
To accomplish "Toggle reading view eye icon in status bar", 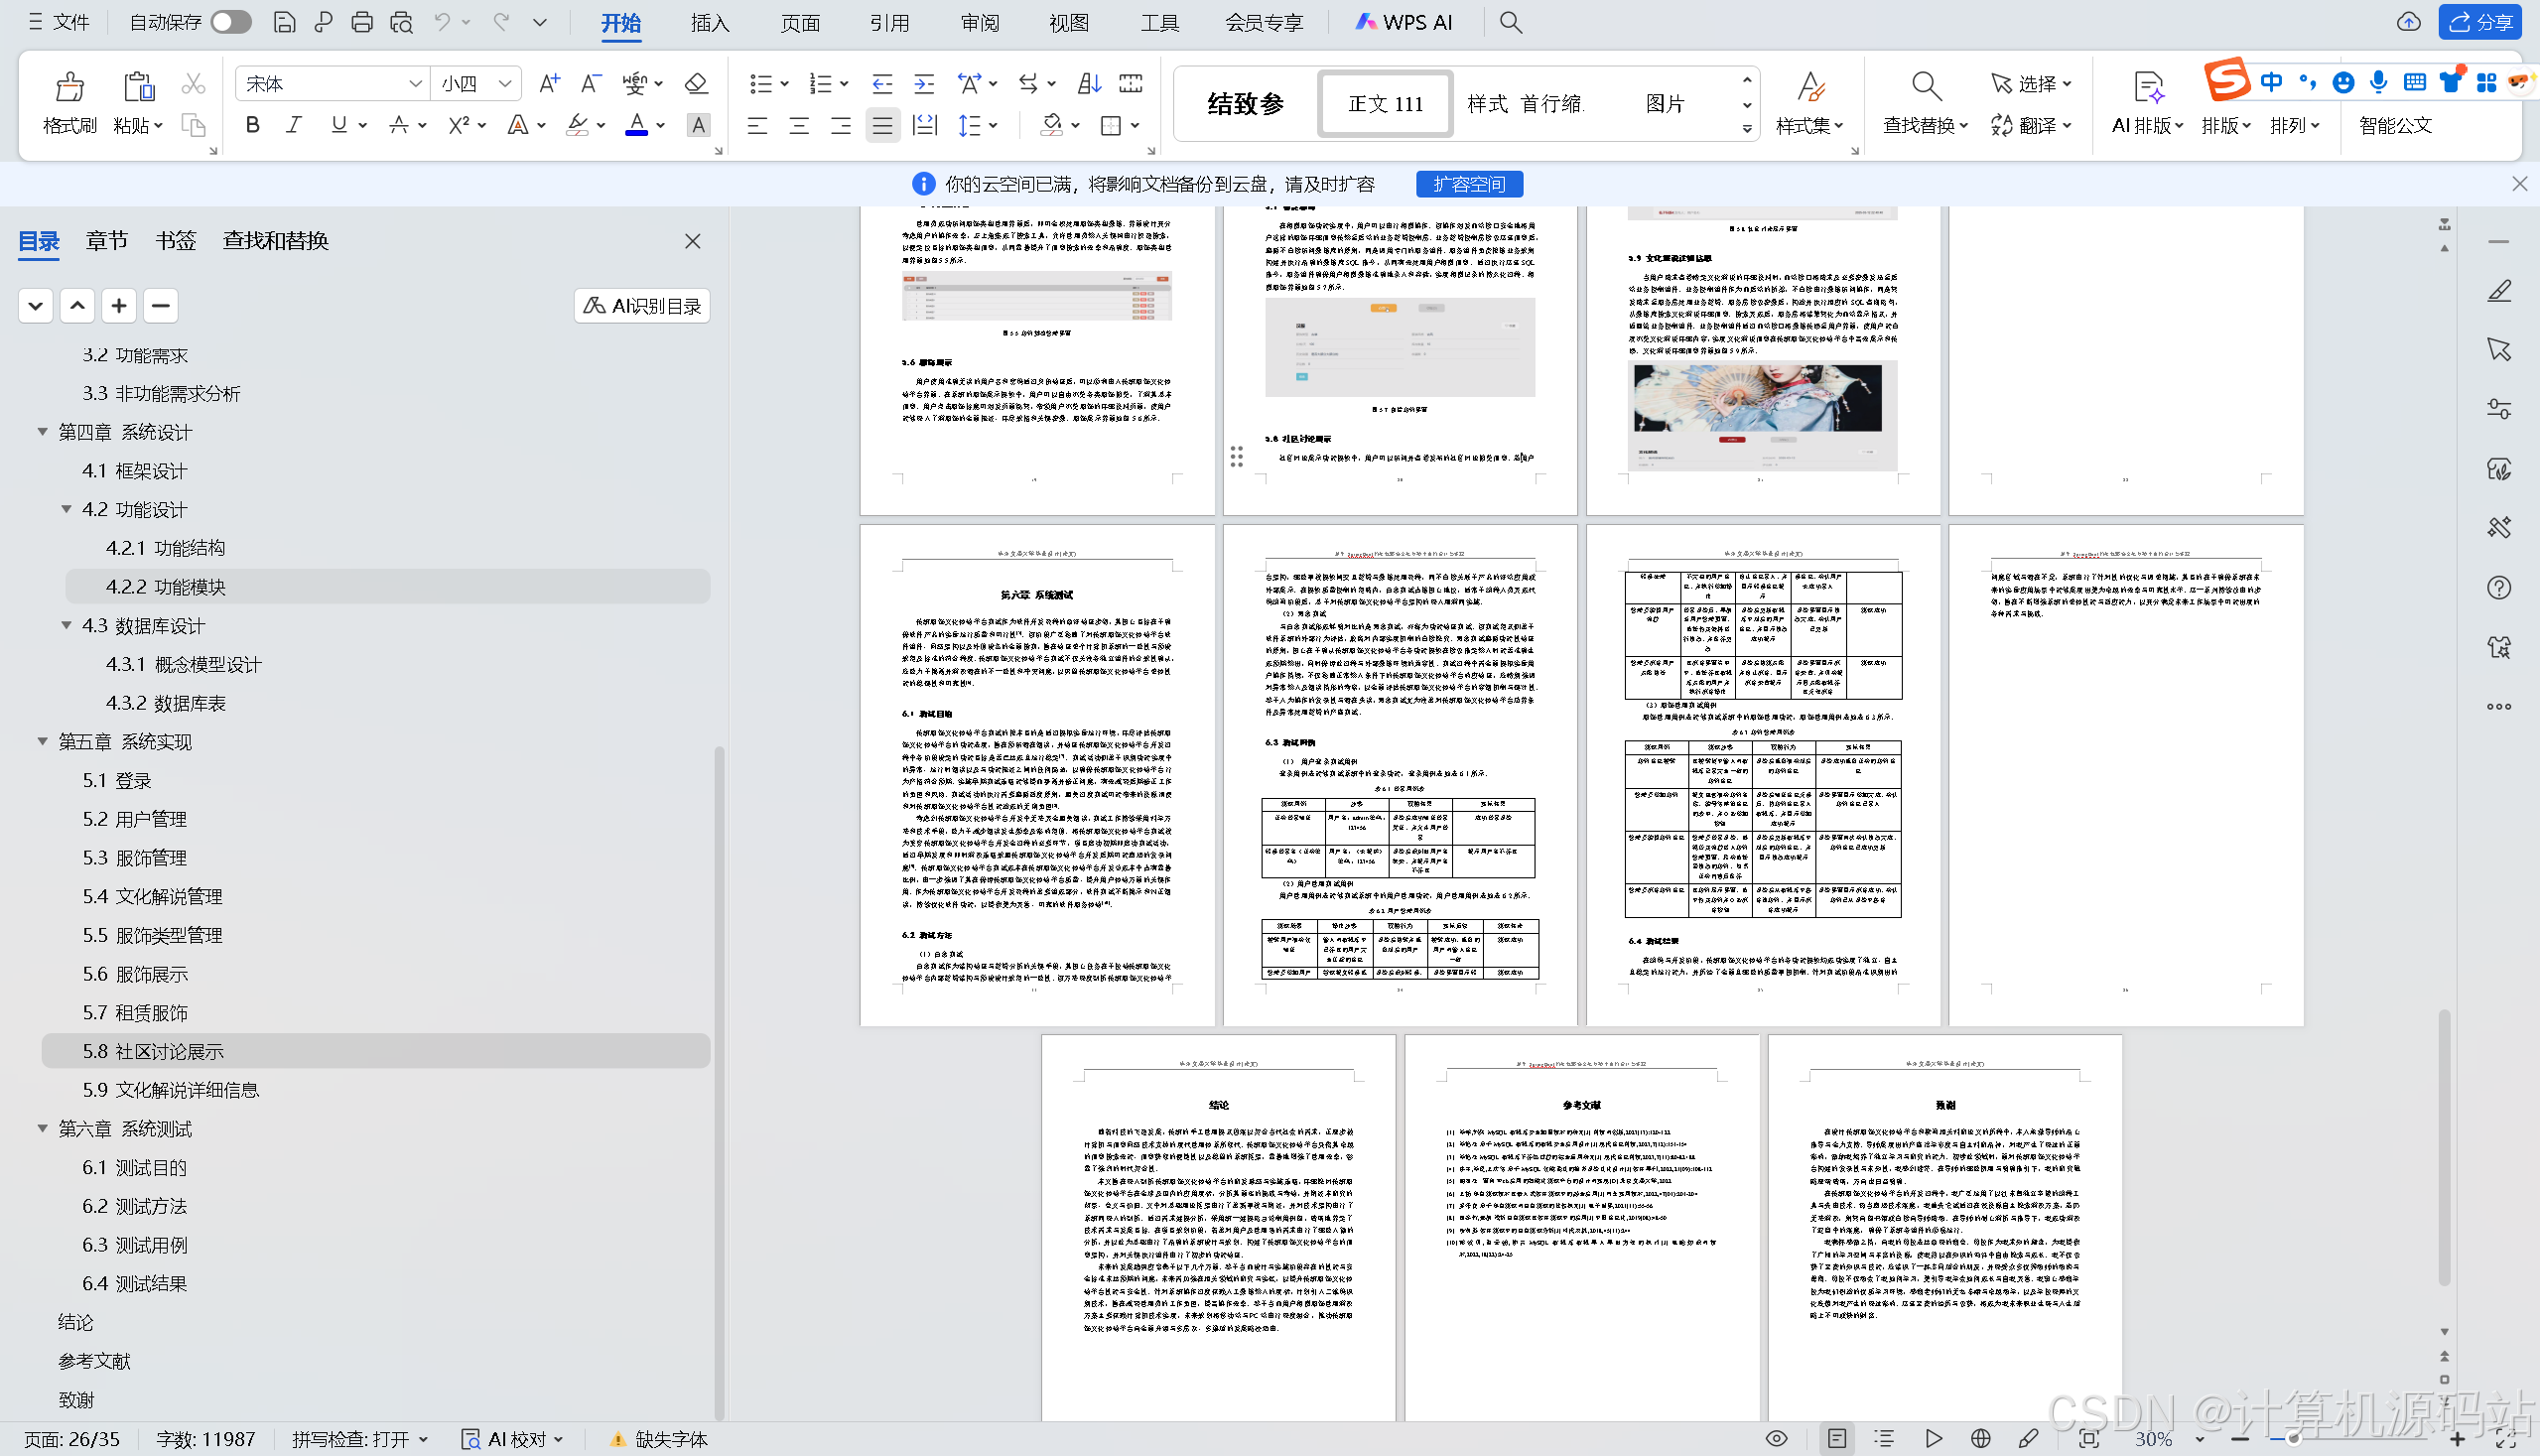I will click(x=1776, y=1439).
